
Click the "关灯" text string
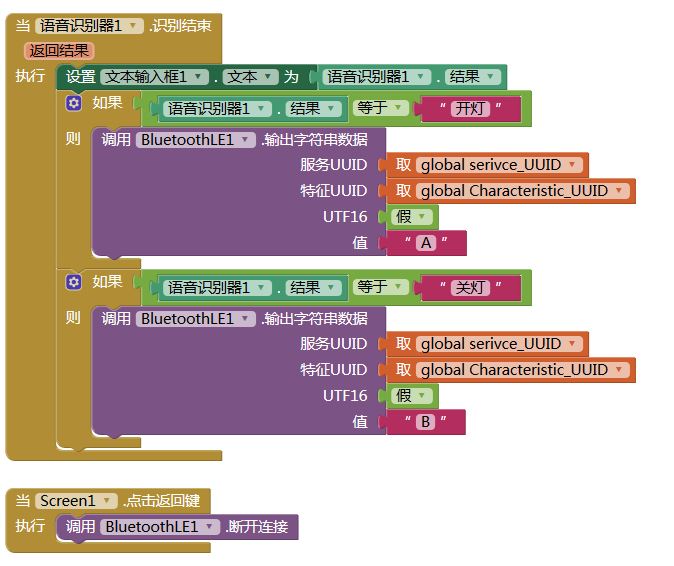click(471, 287)
